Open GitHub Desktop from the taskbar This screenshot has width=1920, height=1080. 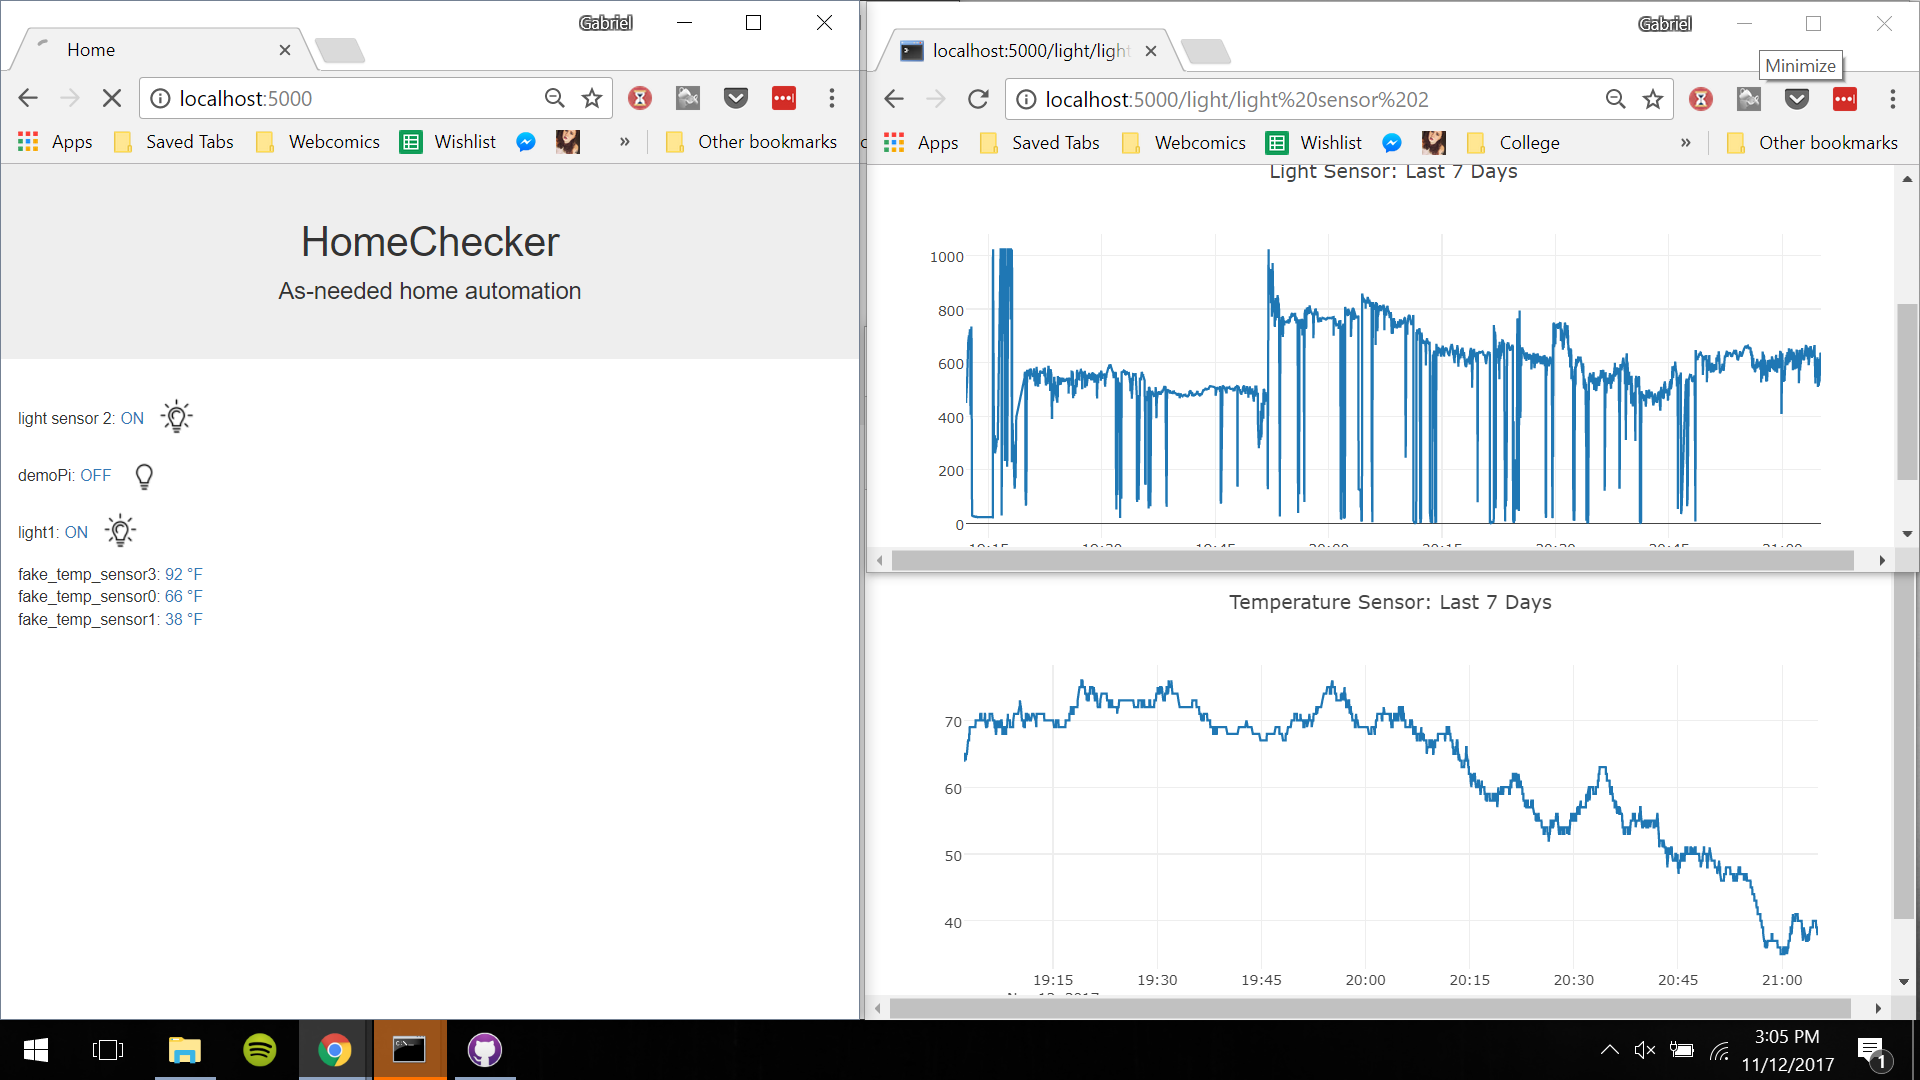pyautogui.click(x=485, y=1050)
